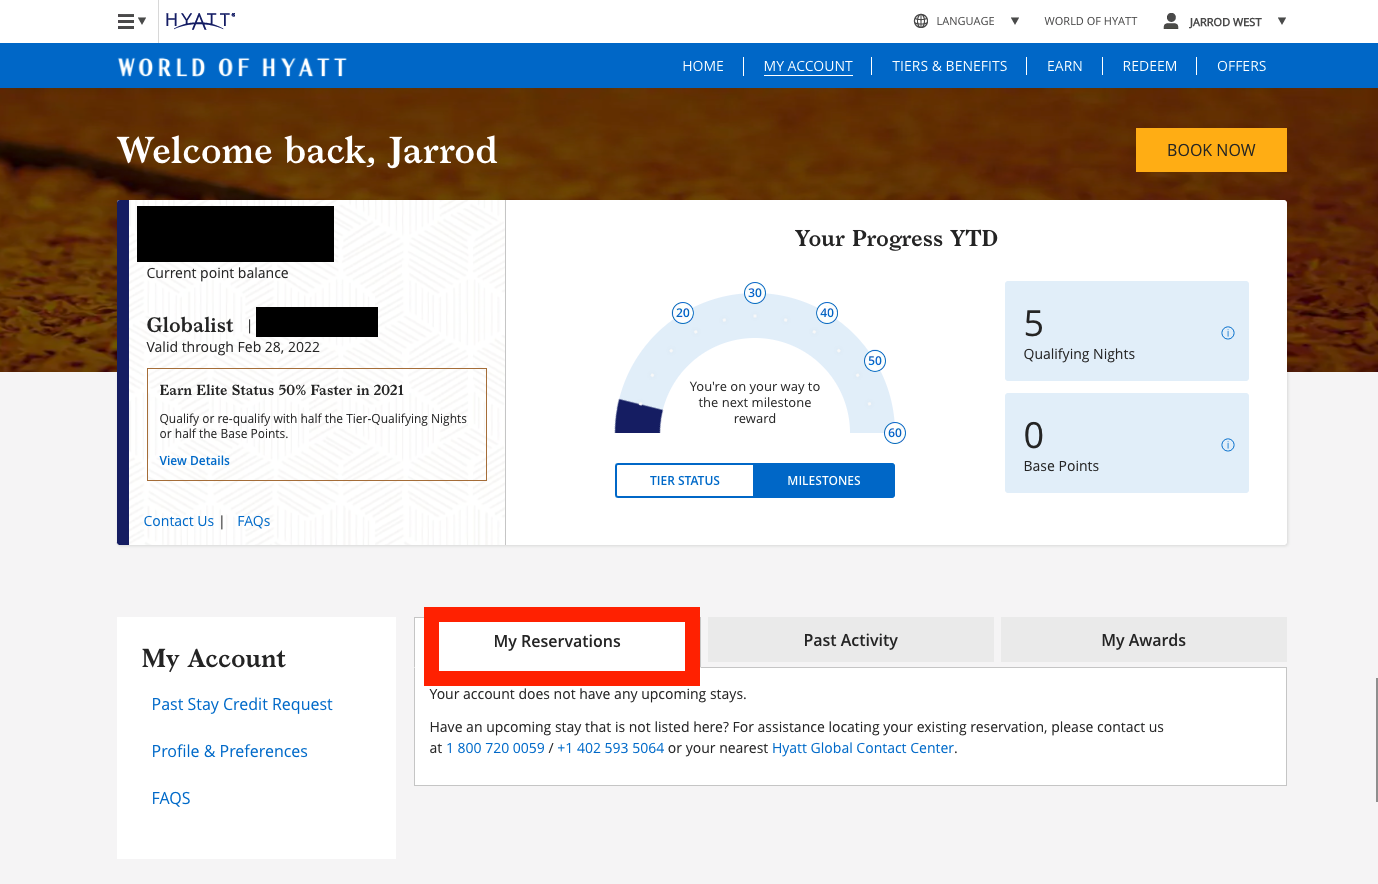Click 'Your Progress YTD' heading
1378x884 pixels.
[896, 238]
